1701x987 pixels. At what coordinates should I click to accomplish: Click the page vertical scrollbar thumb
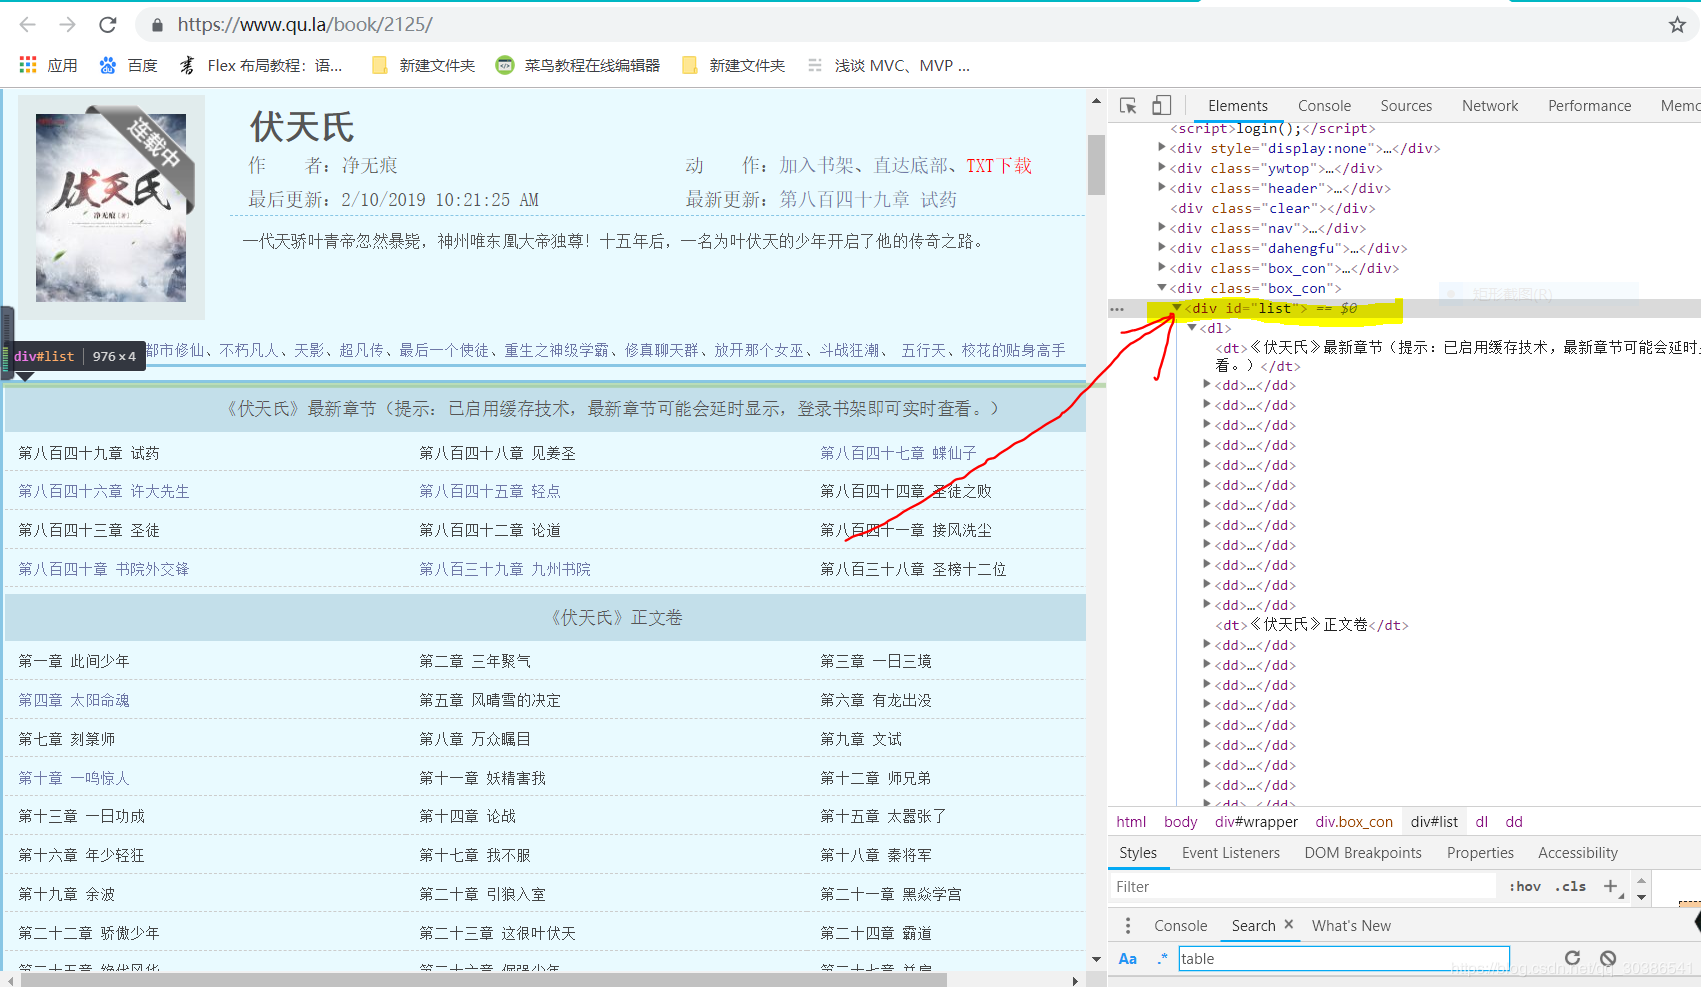1096,164
